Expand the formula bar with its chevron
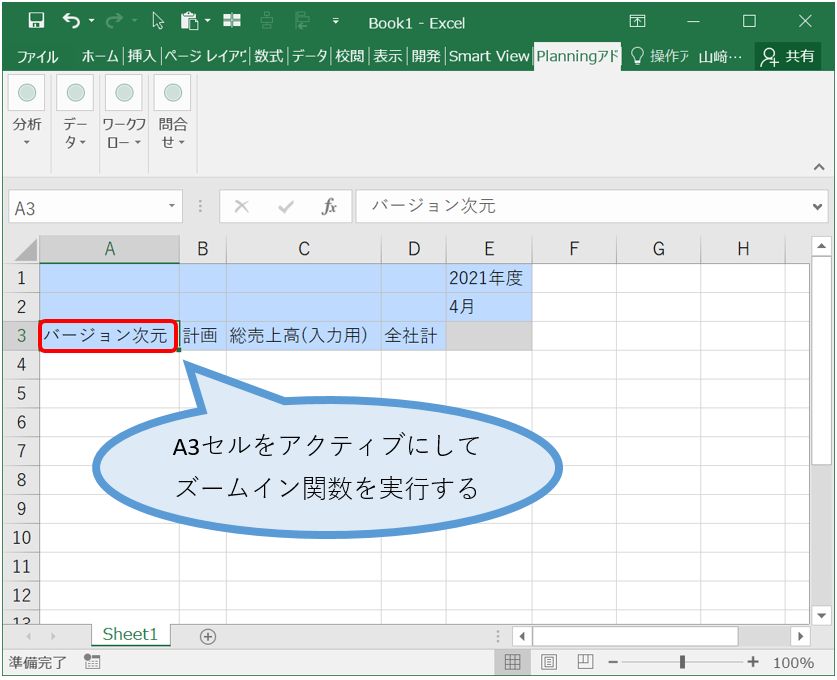The height and width of the screenshot is (680, 837). click(x=819, y=207)
